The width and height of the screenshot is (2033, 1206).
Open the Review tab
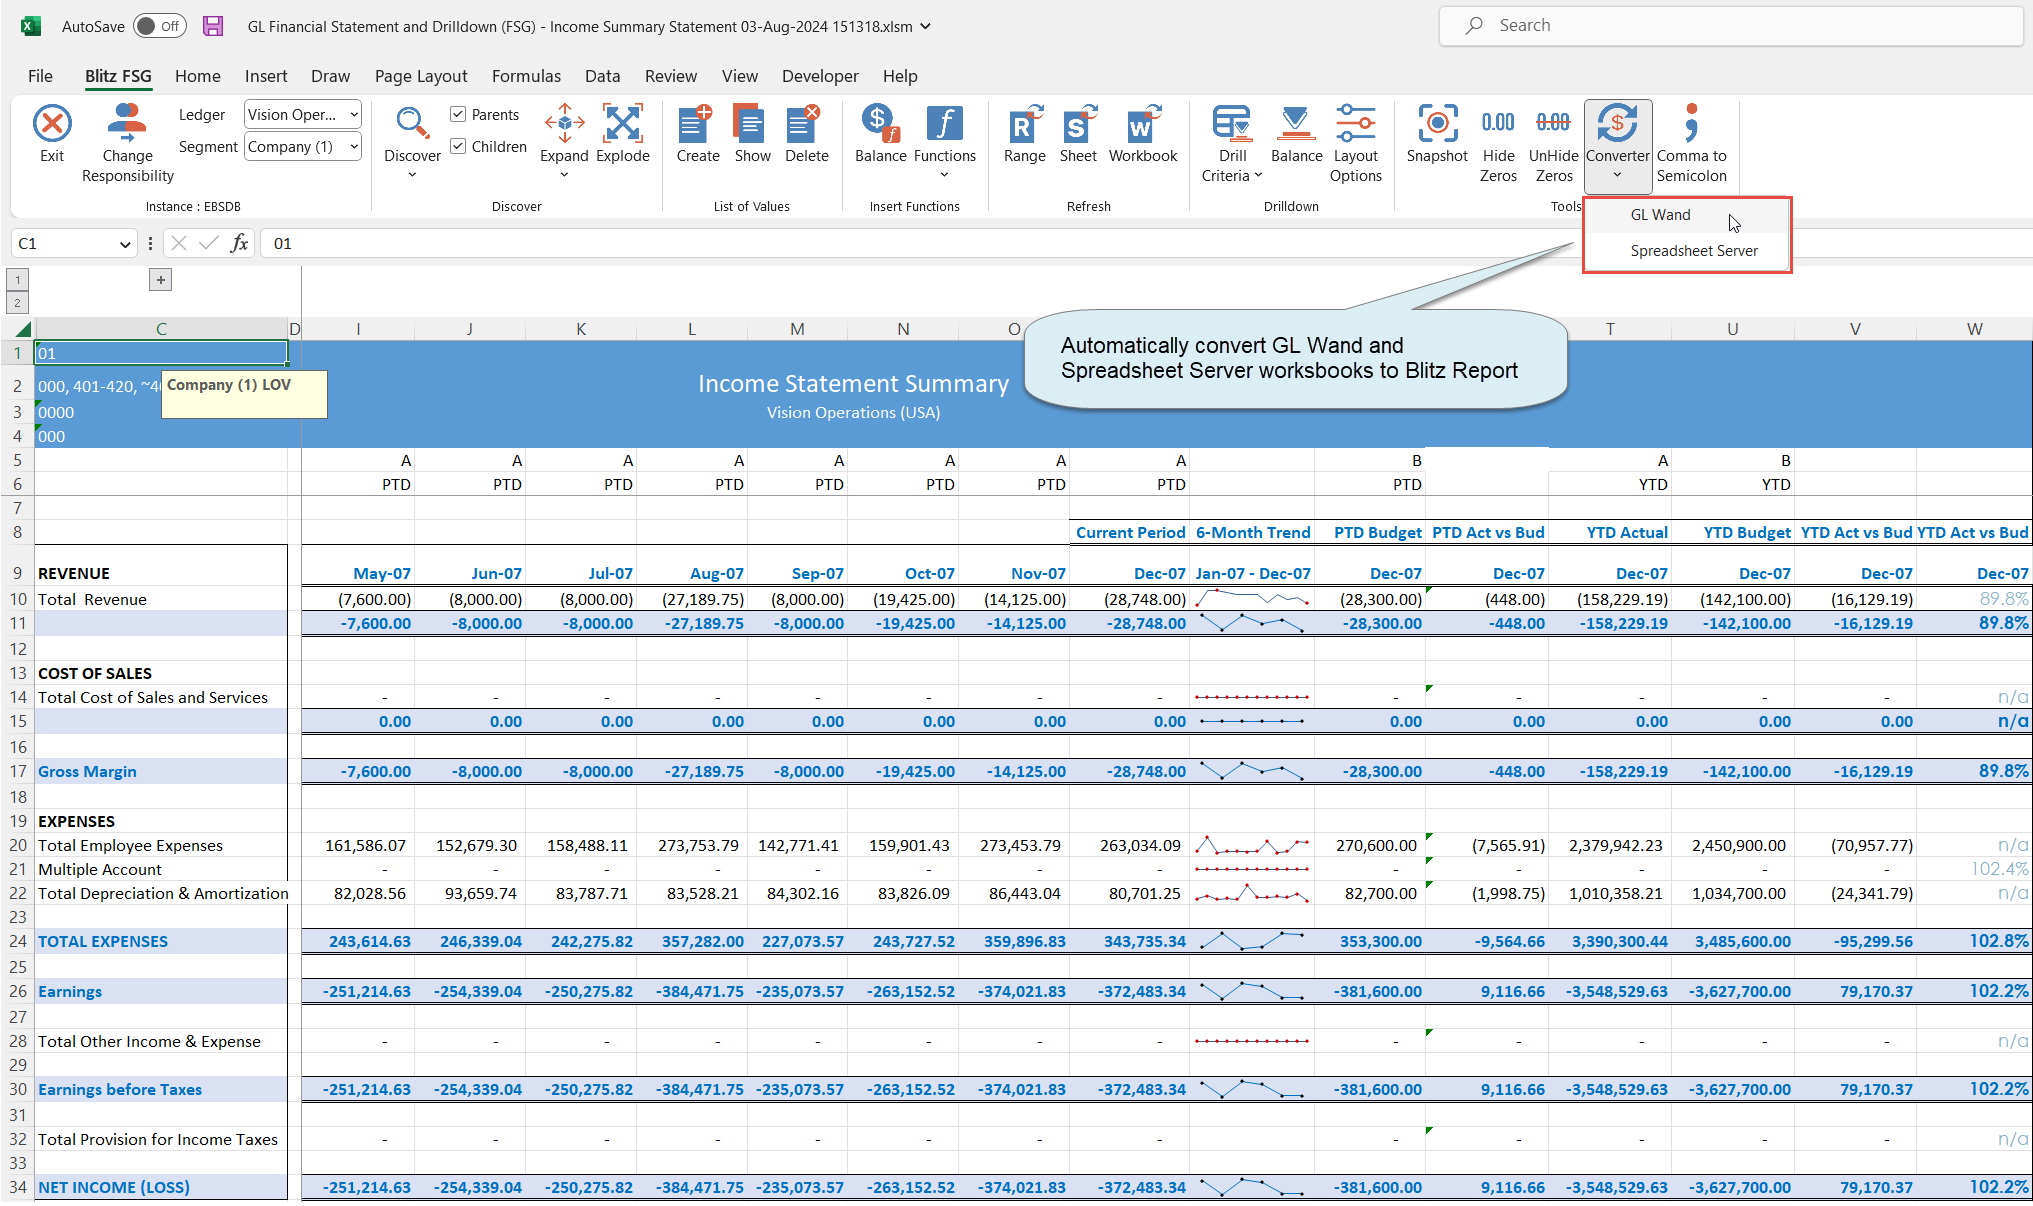[x=670, y=76]
